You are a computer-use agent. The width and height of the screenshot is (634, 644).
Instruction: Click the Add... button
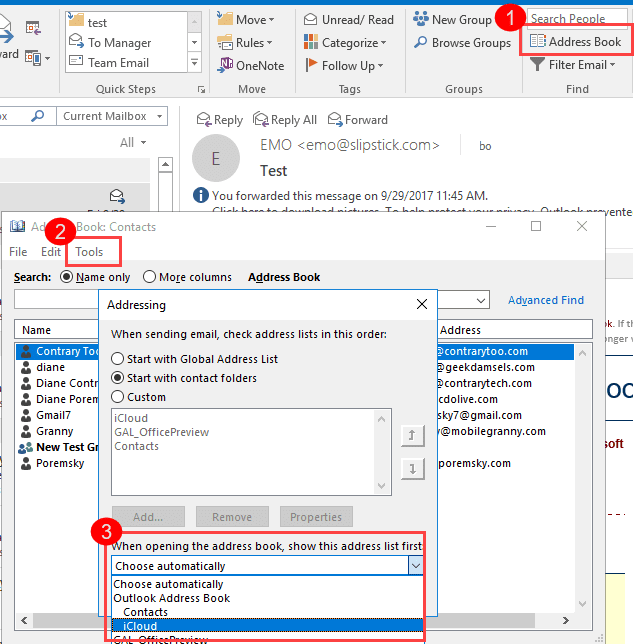tap(148, 517)
